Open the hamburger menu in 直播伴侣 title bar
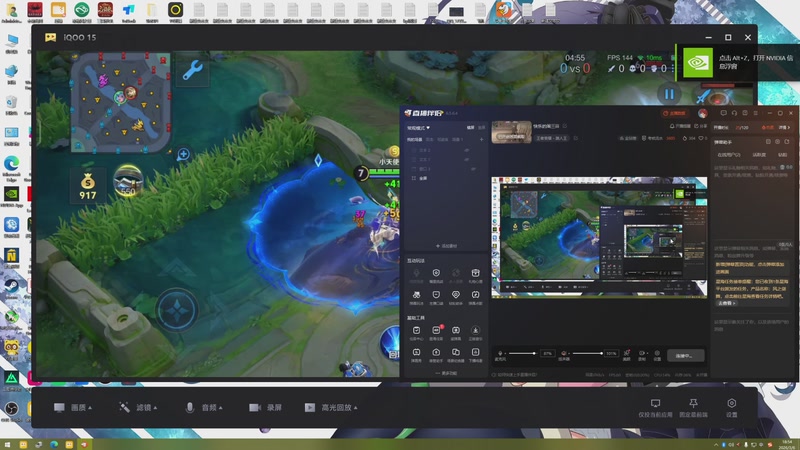This screenshot has height=450, width=800. 756,113
